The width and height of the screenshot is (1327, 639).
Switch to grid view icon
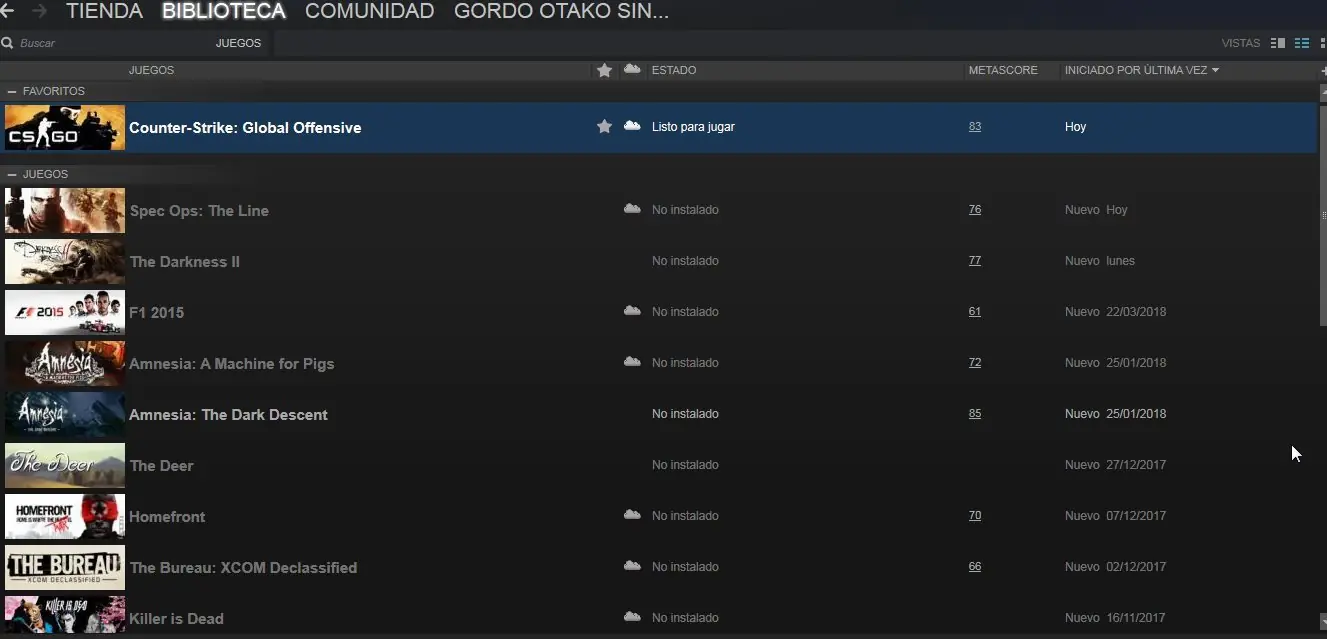click(x=1323, y=43)
